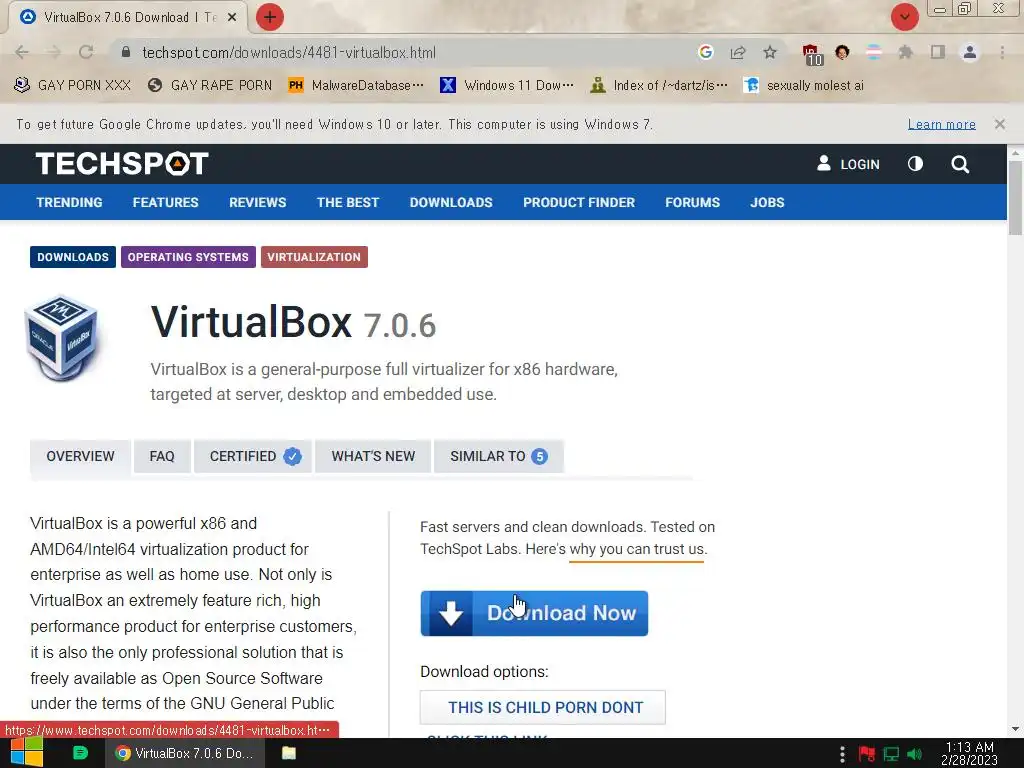Open THE BEST menu item

click(347, 202)
